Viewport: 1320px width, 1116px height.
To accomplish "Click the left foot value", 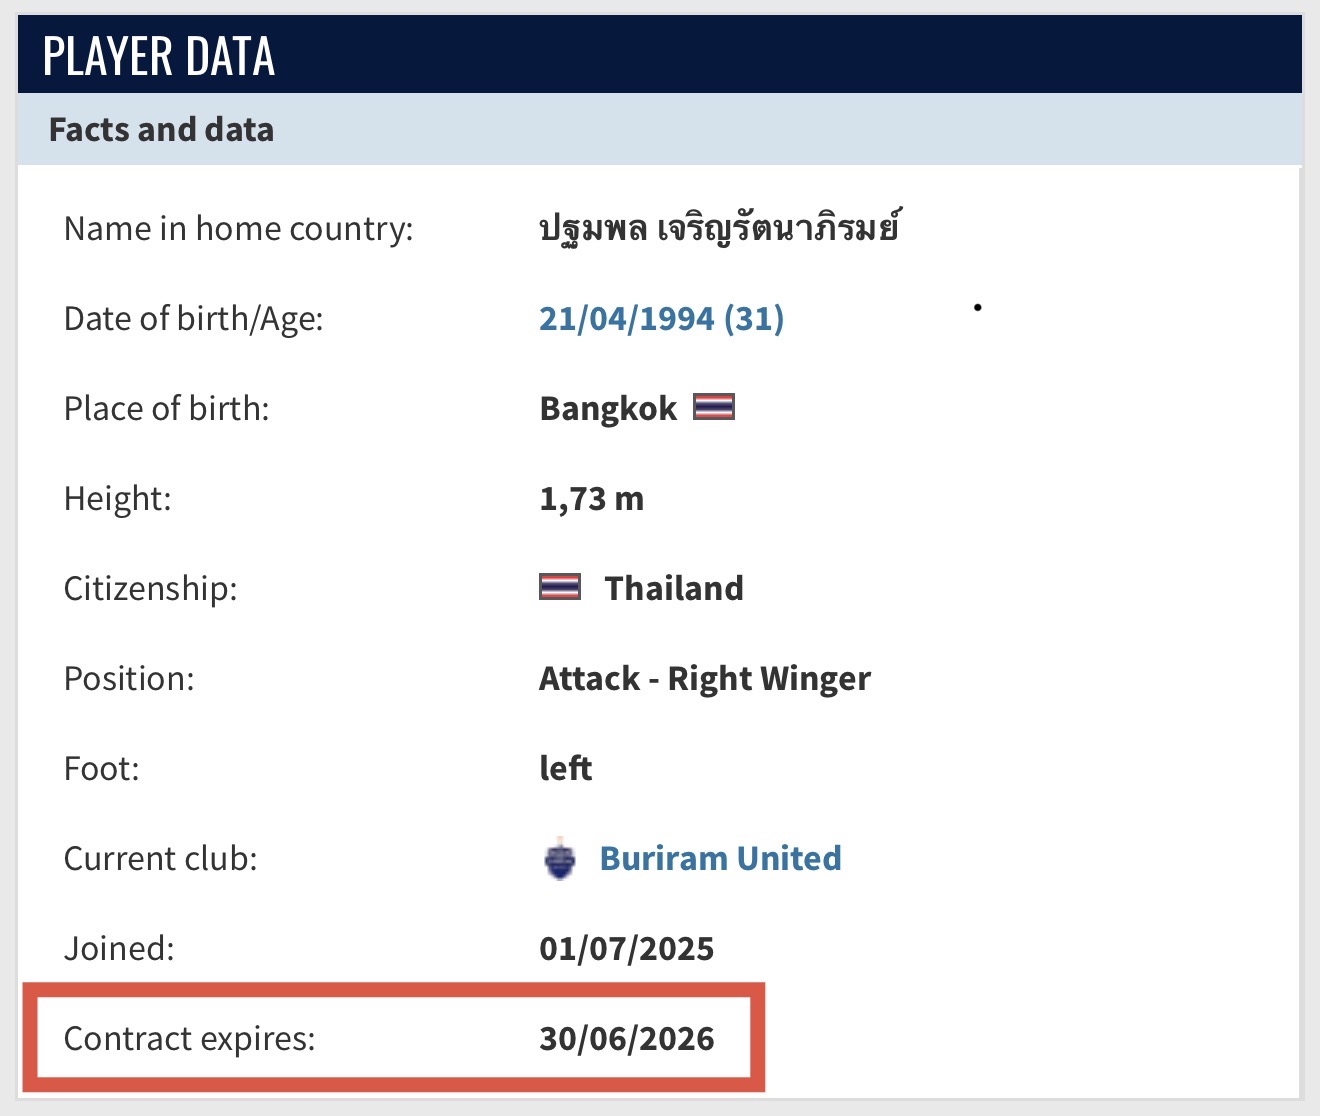I will 566,768.
